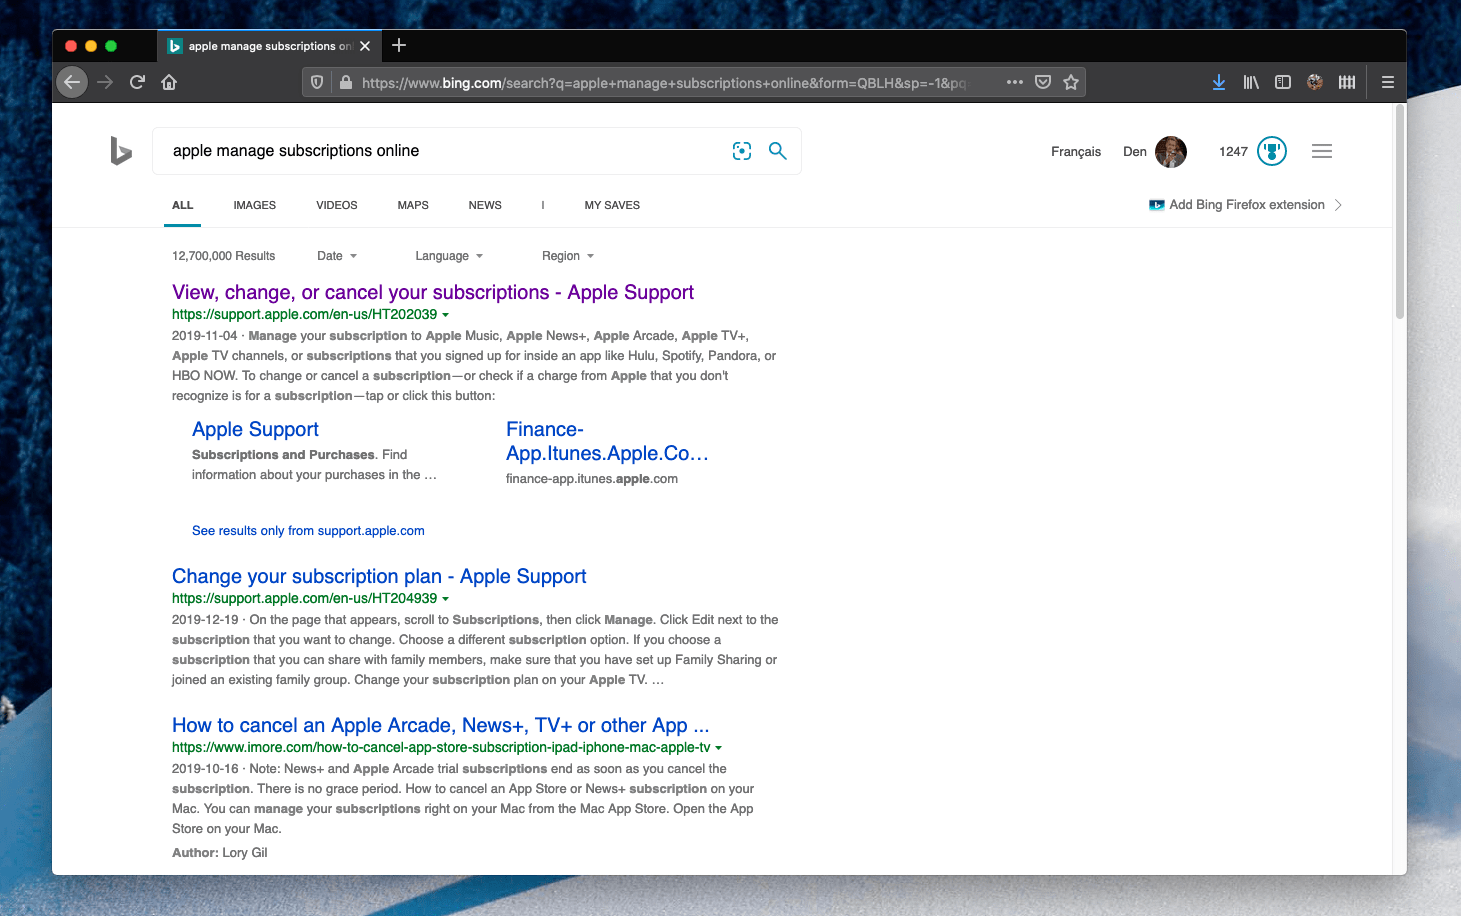Click the 'Author: Lory Gil' text
This screenshot has width=1461, height=916.
[x=220, y=853]
